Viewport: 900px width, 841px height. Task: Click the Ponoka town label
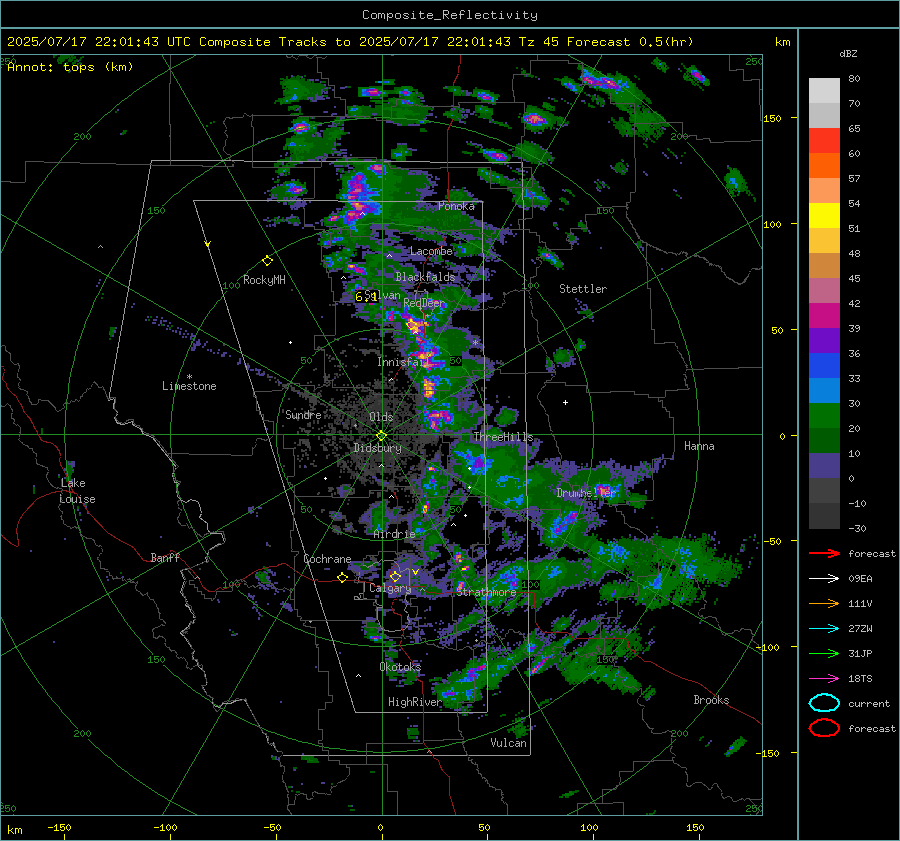pos(456,206)
